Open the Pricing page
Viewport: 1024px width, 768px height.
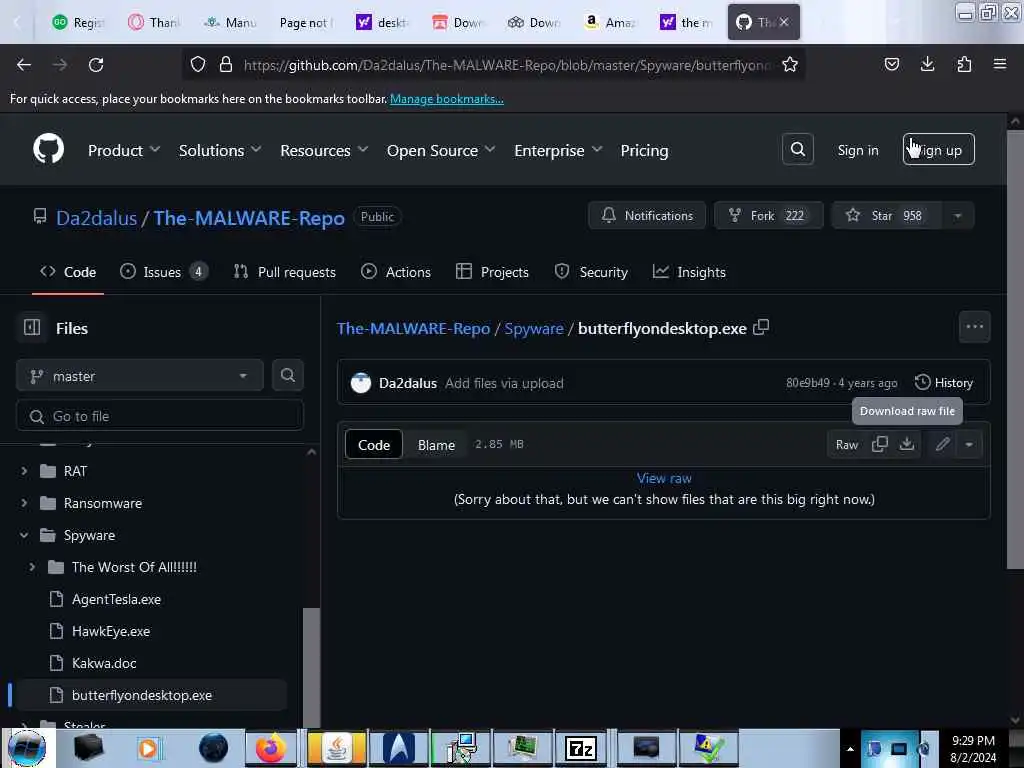644,150
